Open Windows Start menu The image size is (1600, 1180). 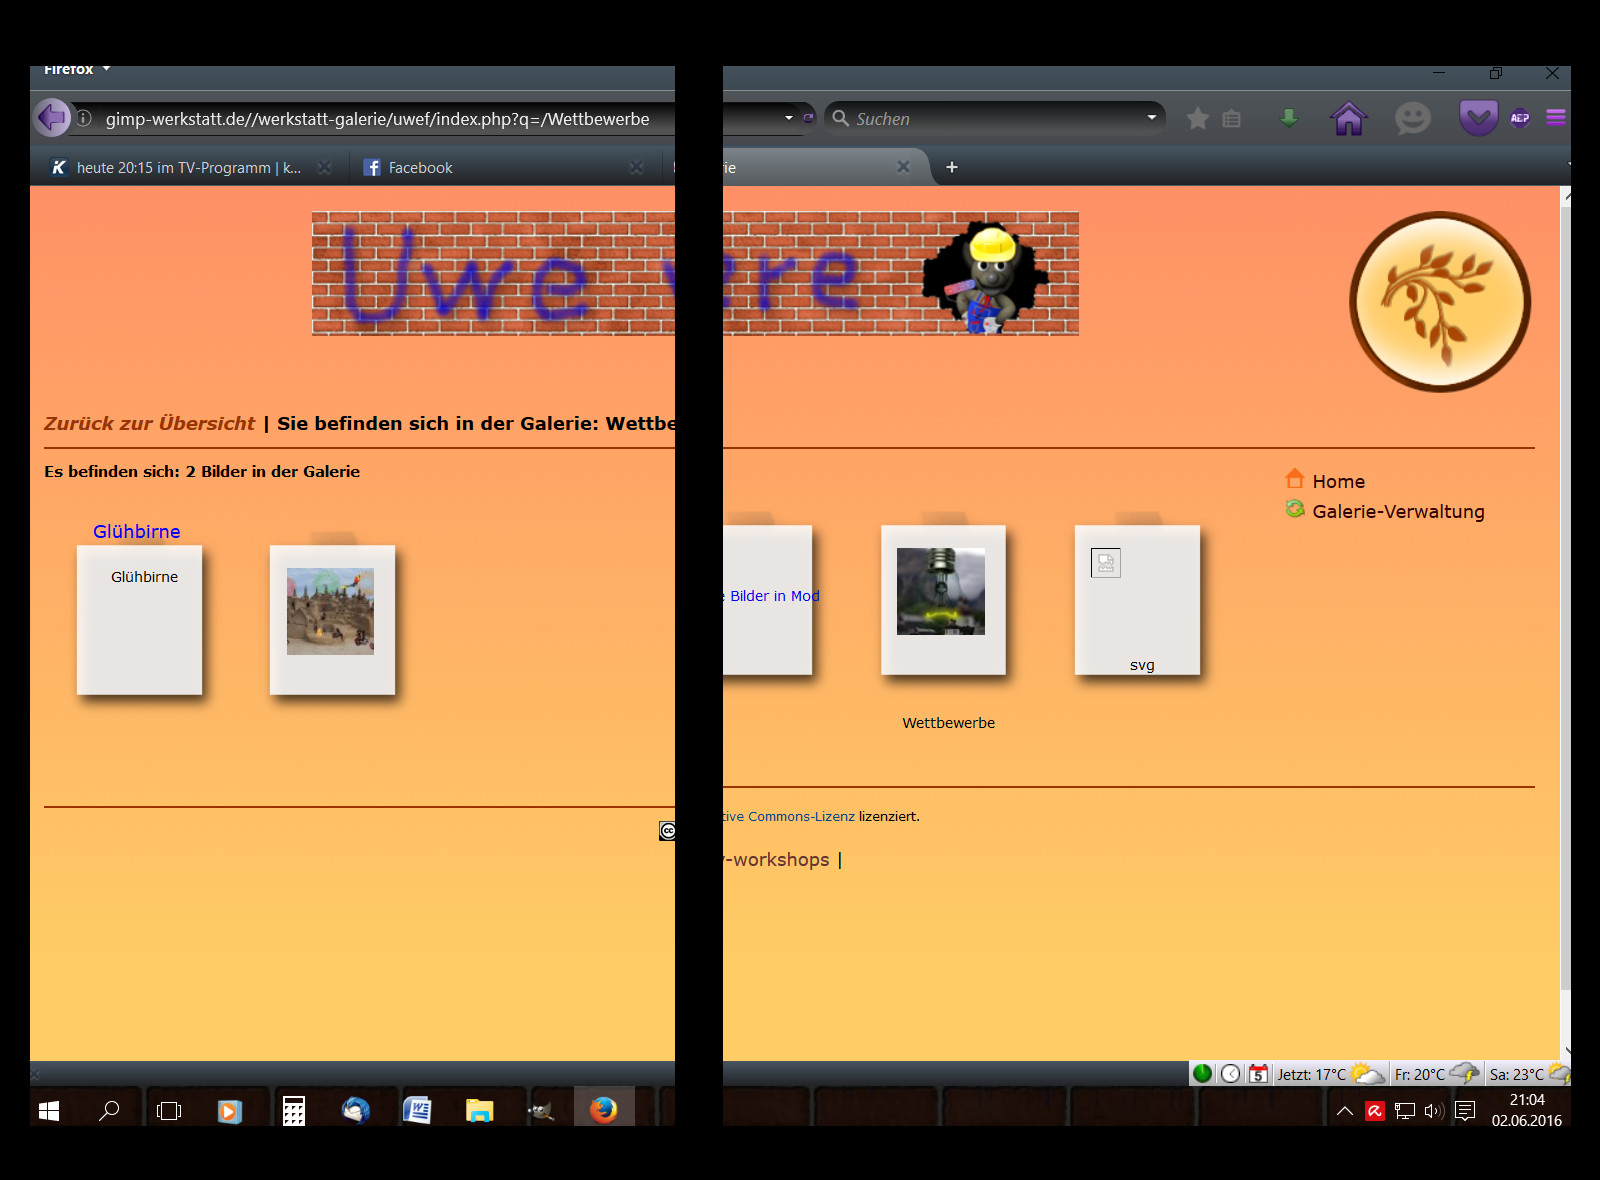tap(49, 1110)
